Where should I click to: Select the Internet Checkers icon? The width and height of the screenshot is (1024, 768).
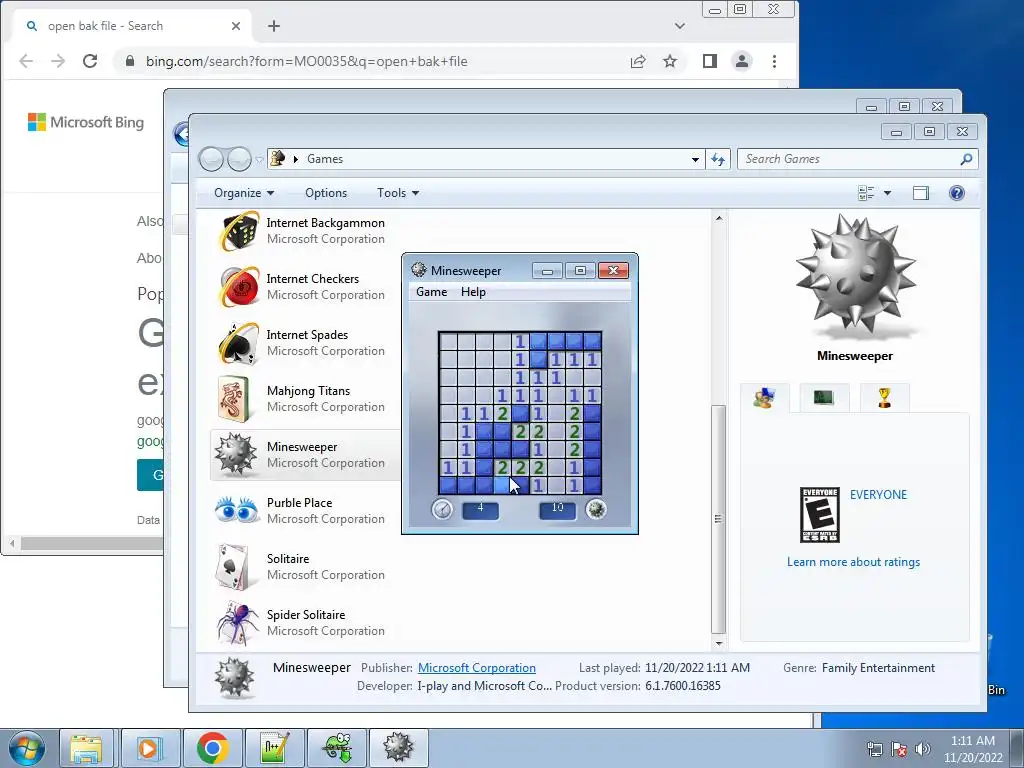pos(238,287)
